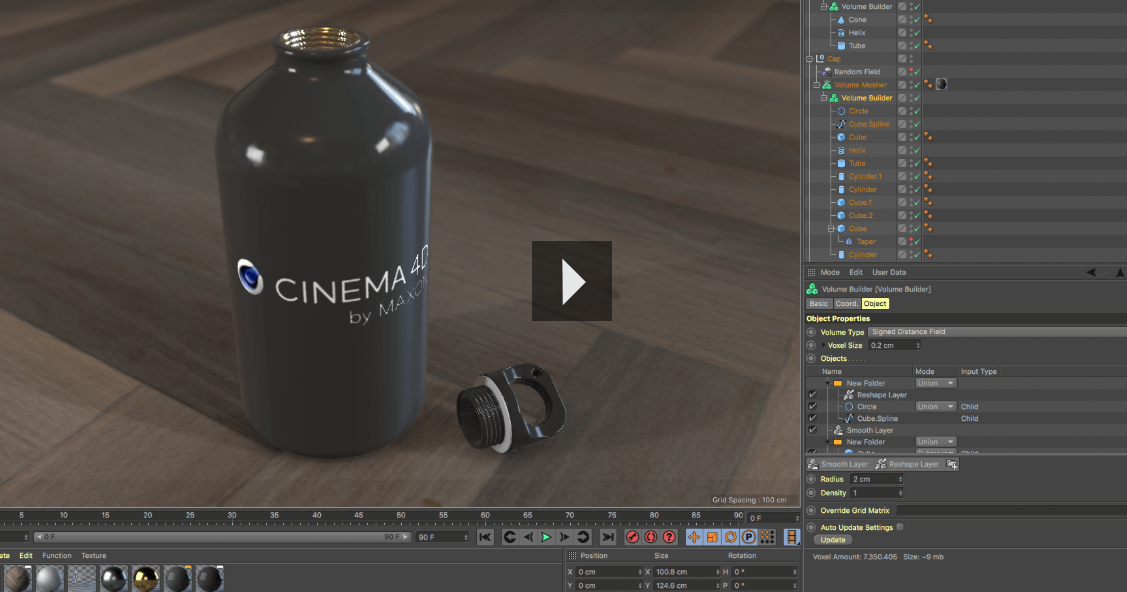Toggle the green enable checkmark on the Cube object

coord(918,137)
